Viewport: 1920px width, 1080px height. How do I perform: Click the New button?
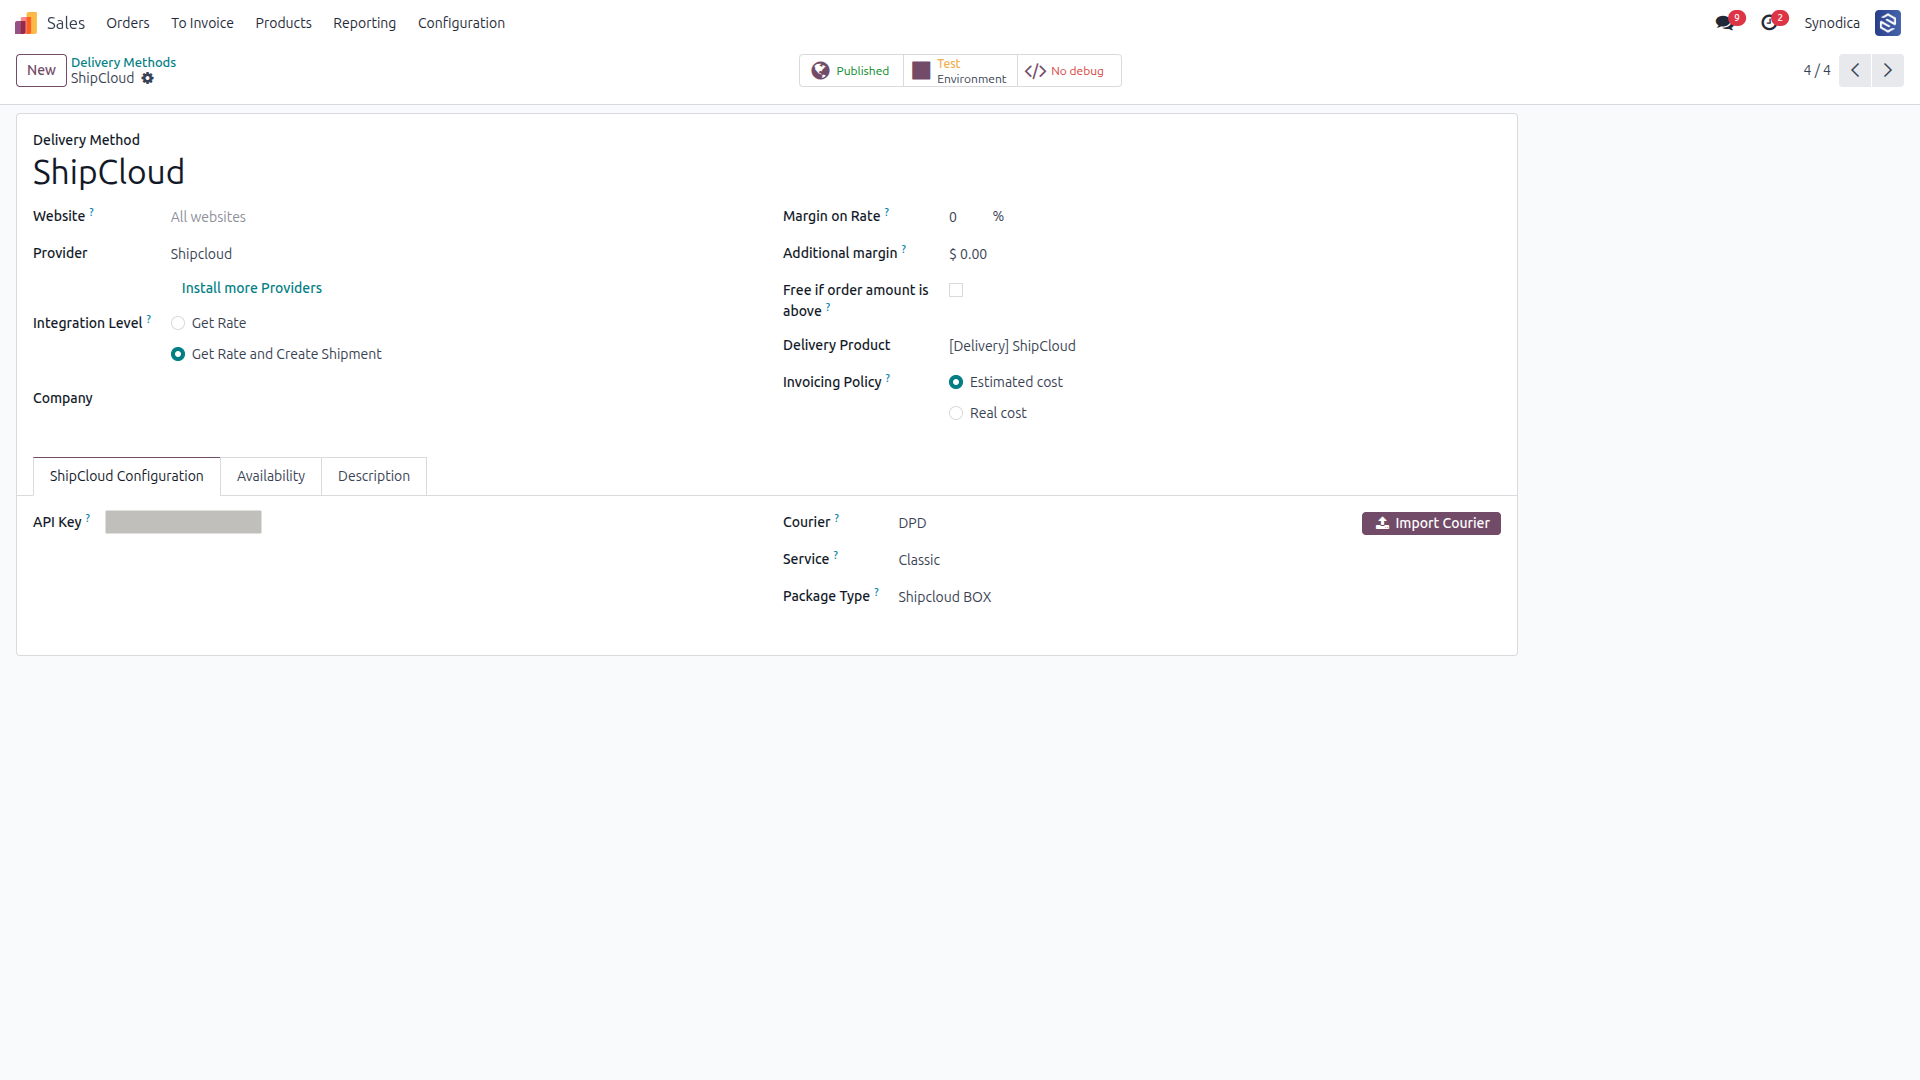pyautogui.click(x=42, y=70)
